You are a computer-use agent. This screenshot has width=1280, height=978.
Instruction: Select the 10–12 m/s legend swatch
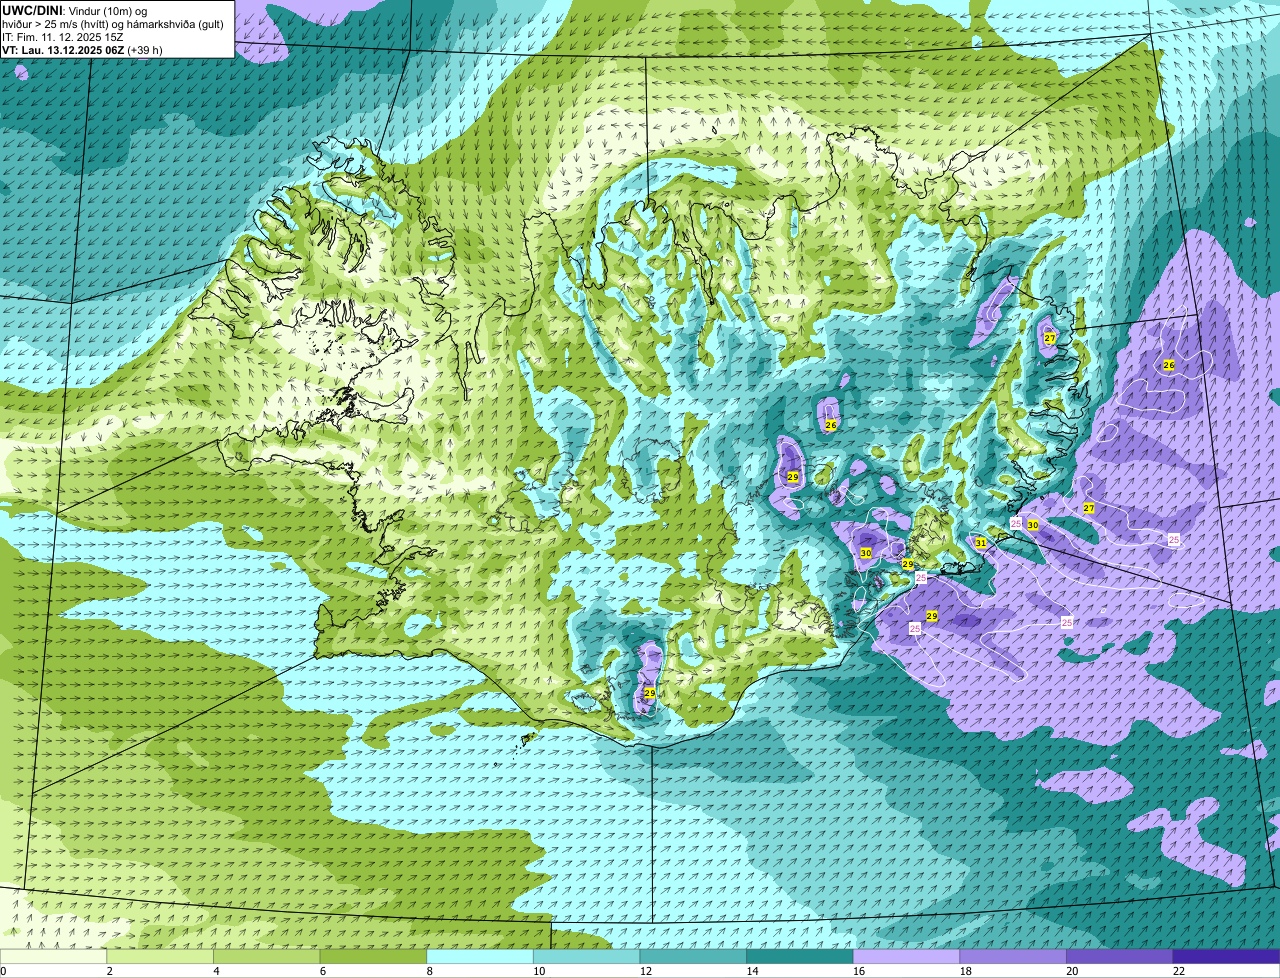[x=587, y=956]
